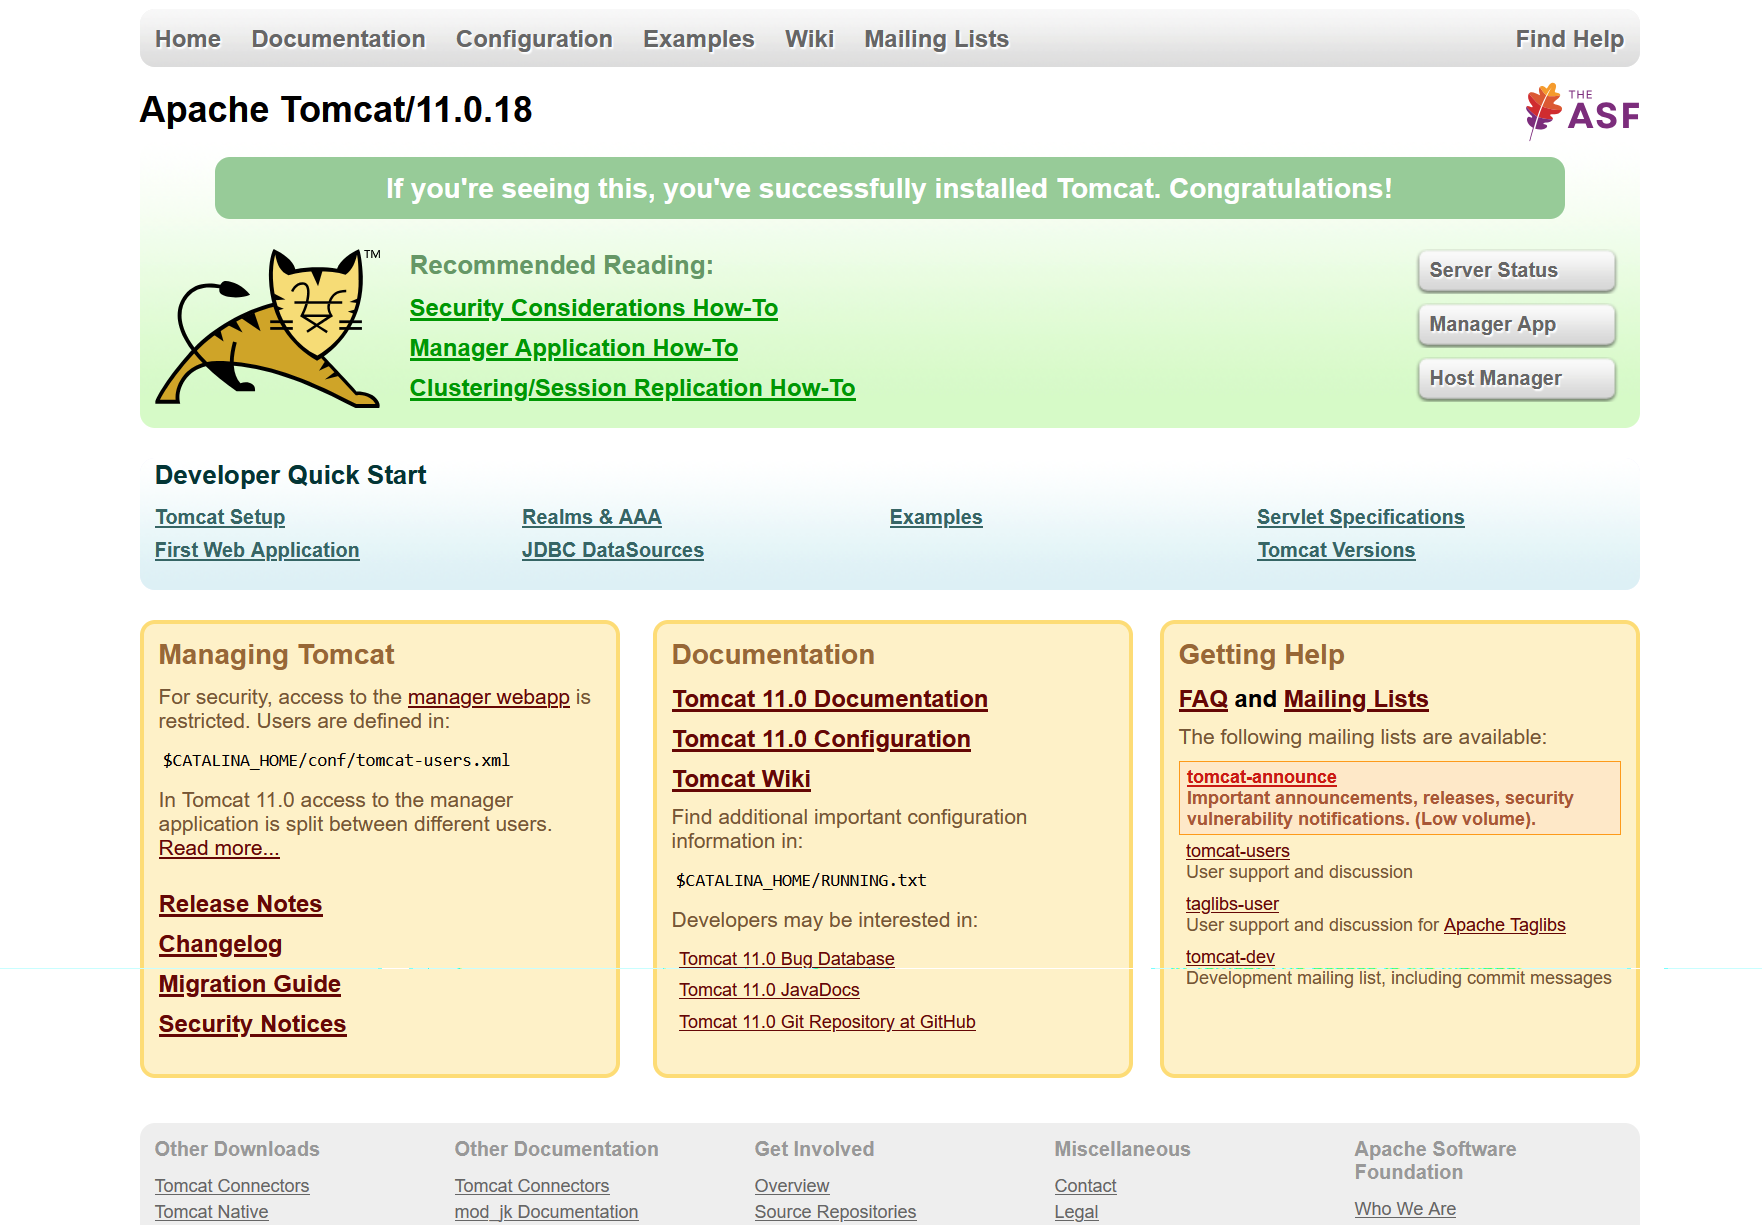Open the tomcat-dev mailing list link
1762x1225 pixels.
click(1230, 957)
